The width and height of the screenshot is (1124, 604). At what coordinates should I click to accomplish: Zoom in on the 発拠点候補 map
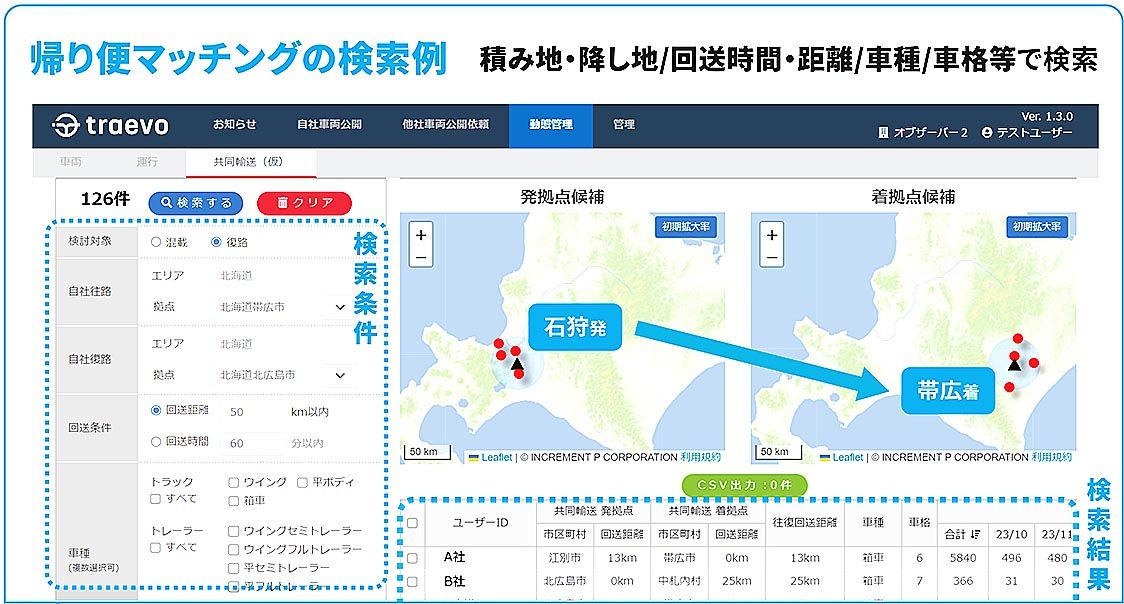[x=421, y=236]
